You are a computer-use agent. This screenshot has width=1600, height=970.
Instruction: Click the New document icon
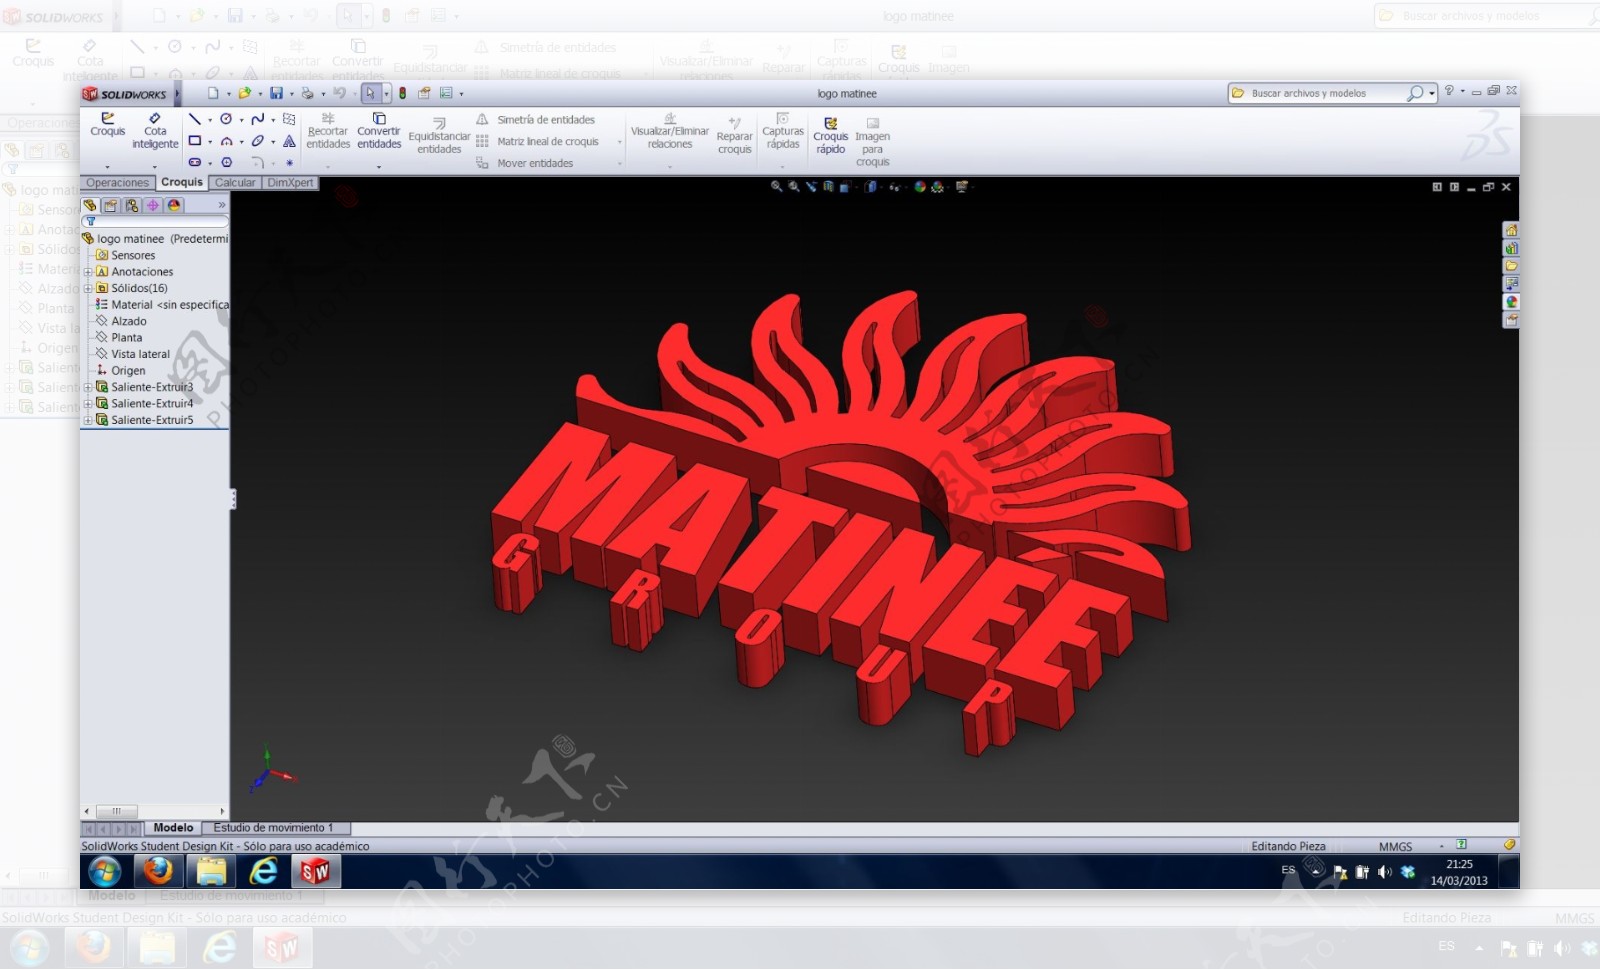click(213, 93)
